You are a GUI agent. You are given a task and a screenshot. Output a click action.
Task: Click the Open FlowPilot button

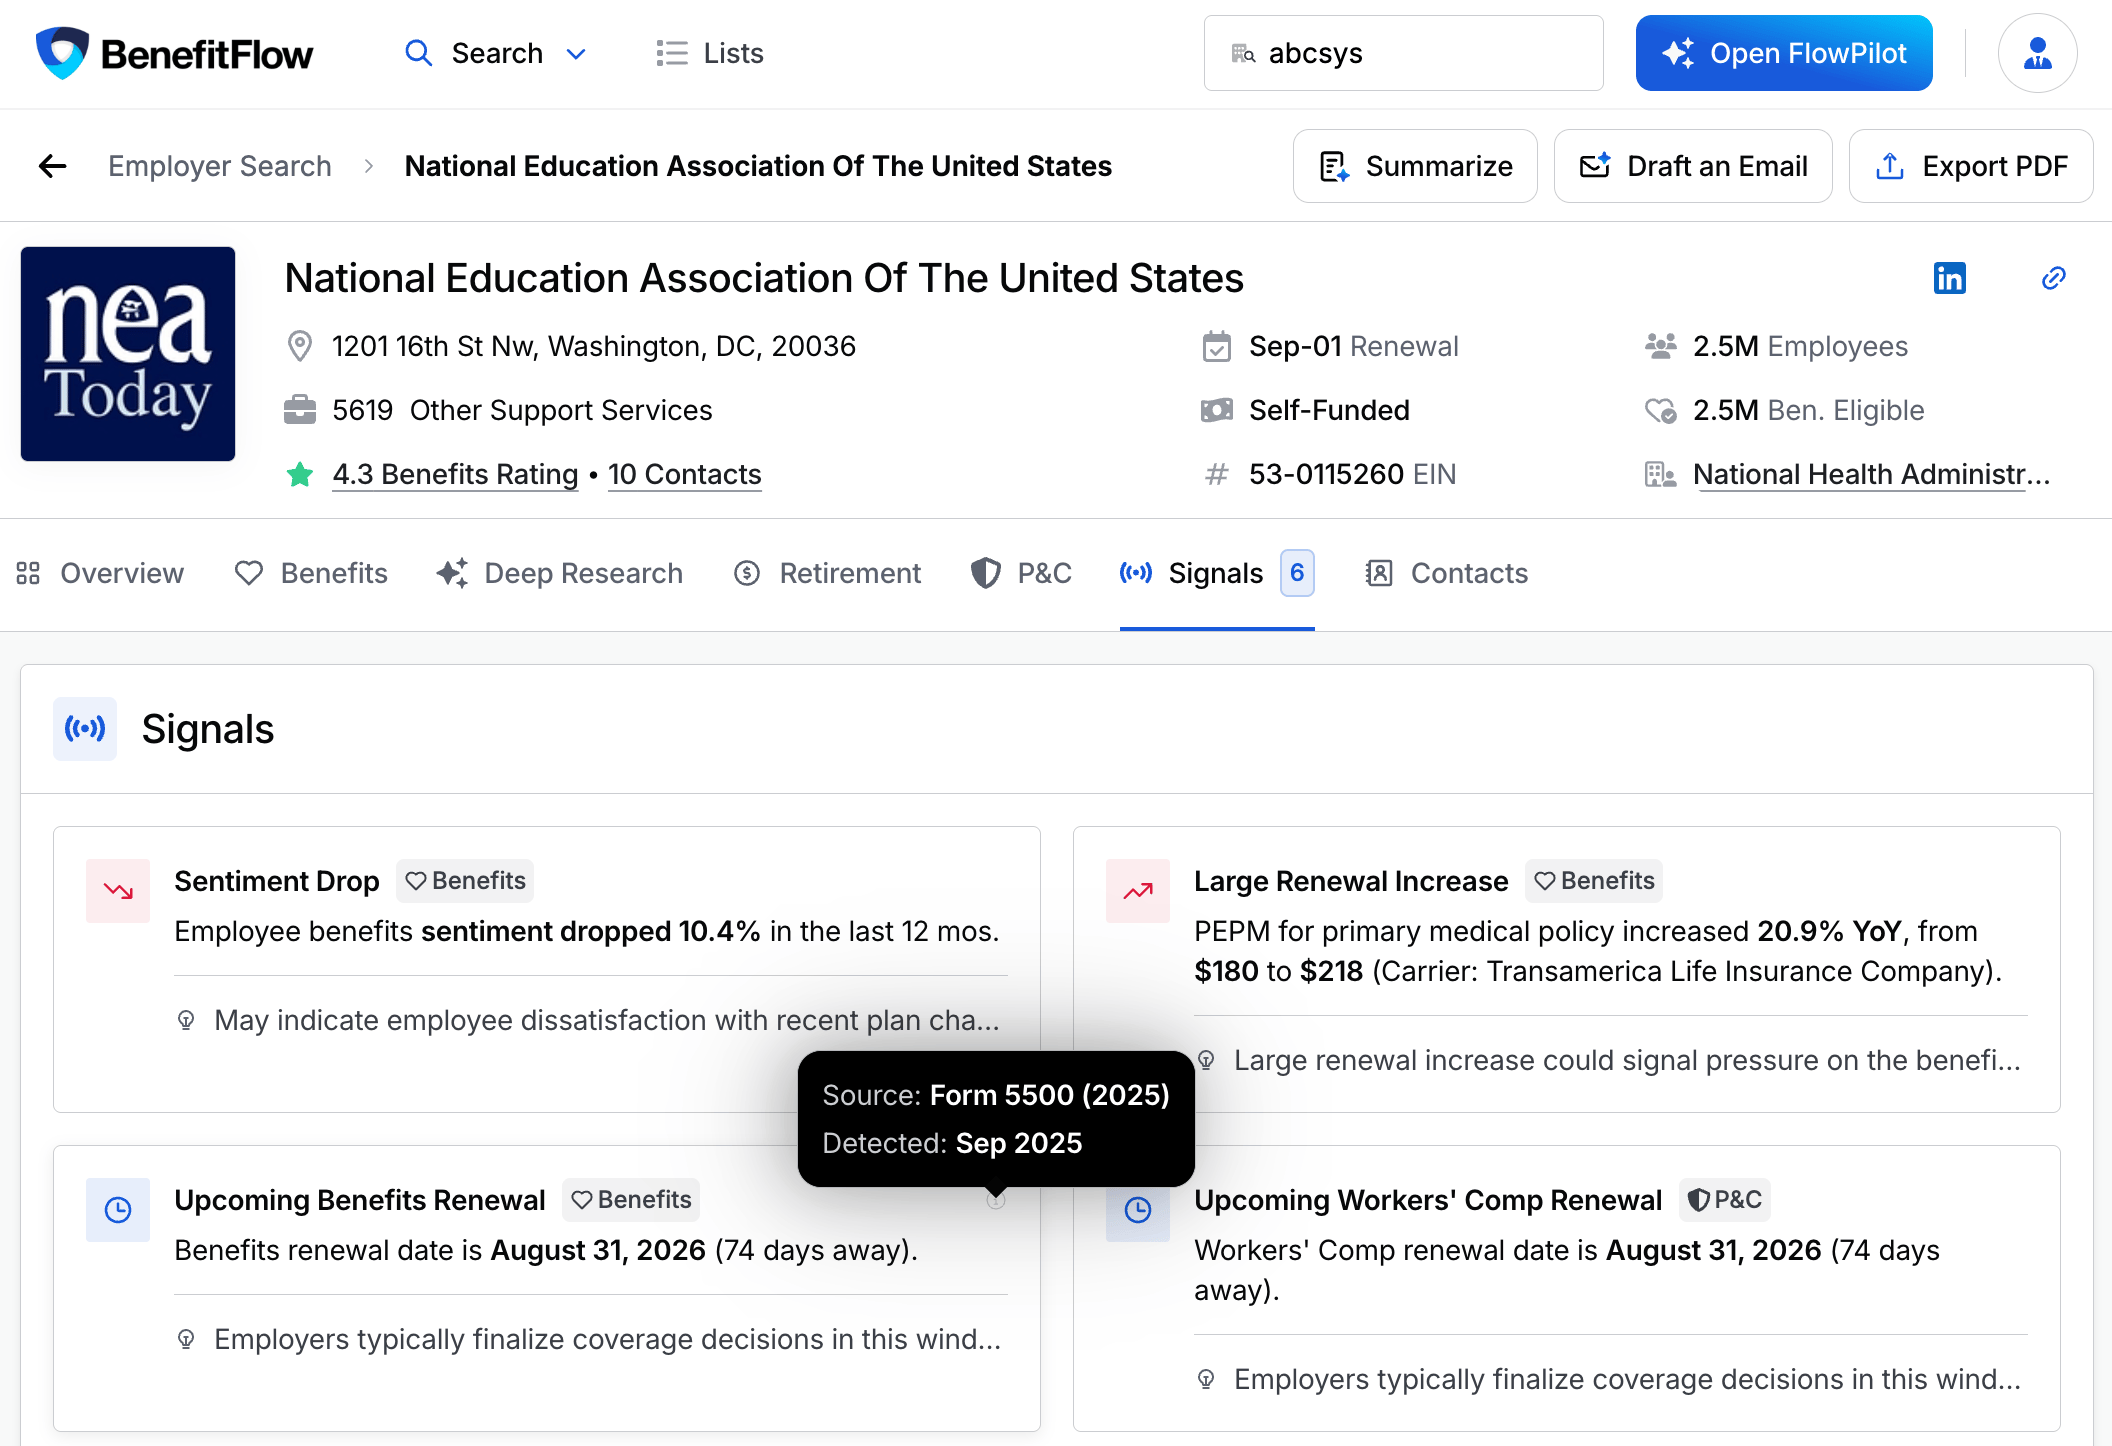(x=1784, y=53)
